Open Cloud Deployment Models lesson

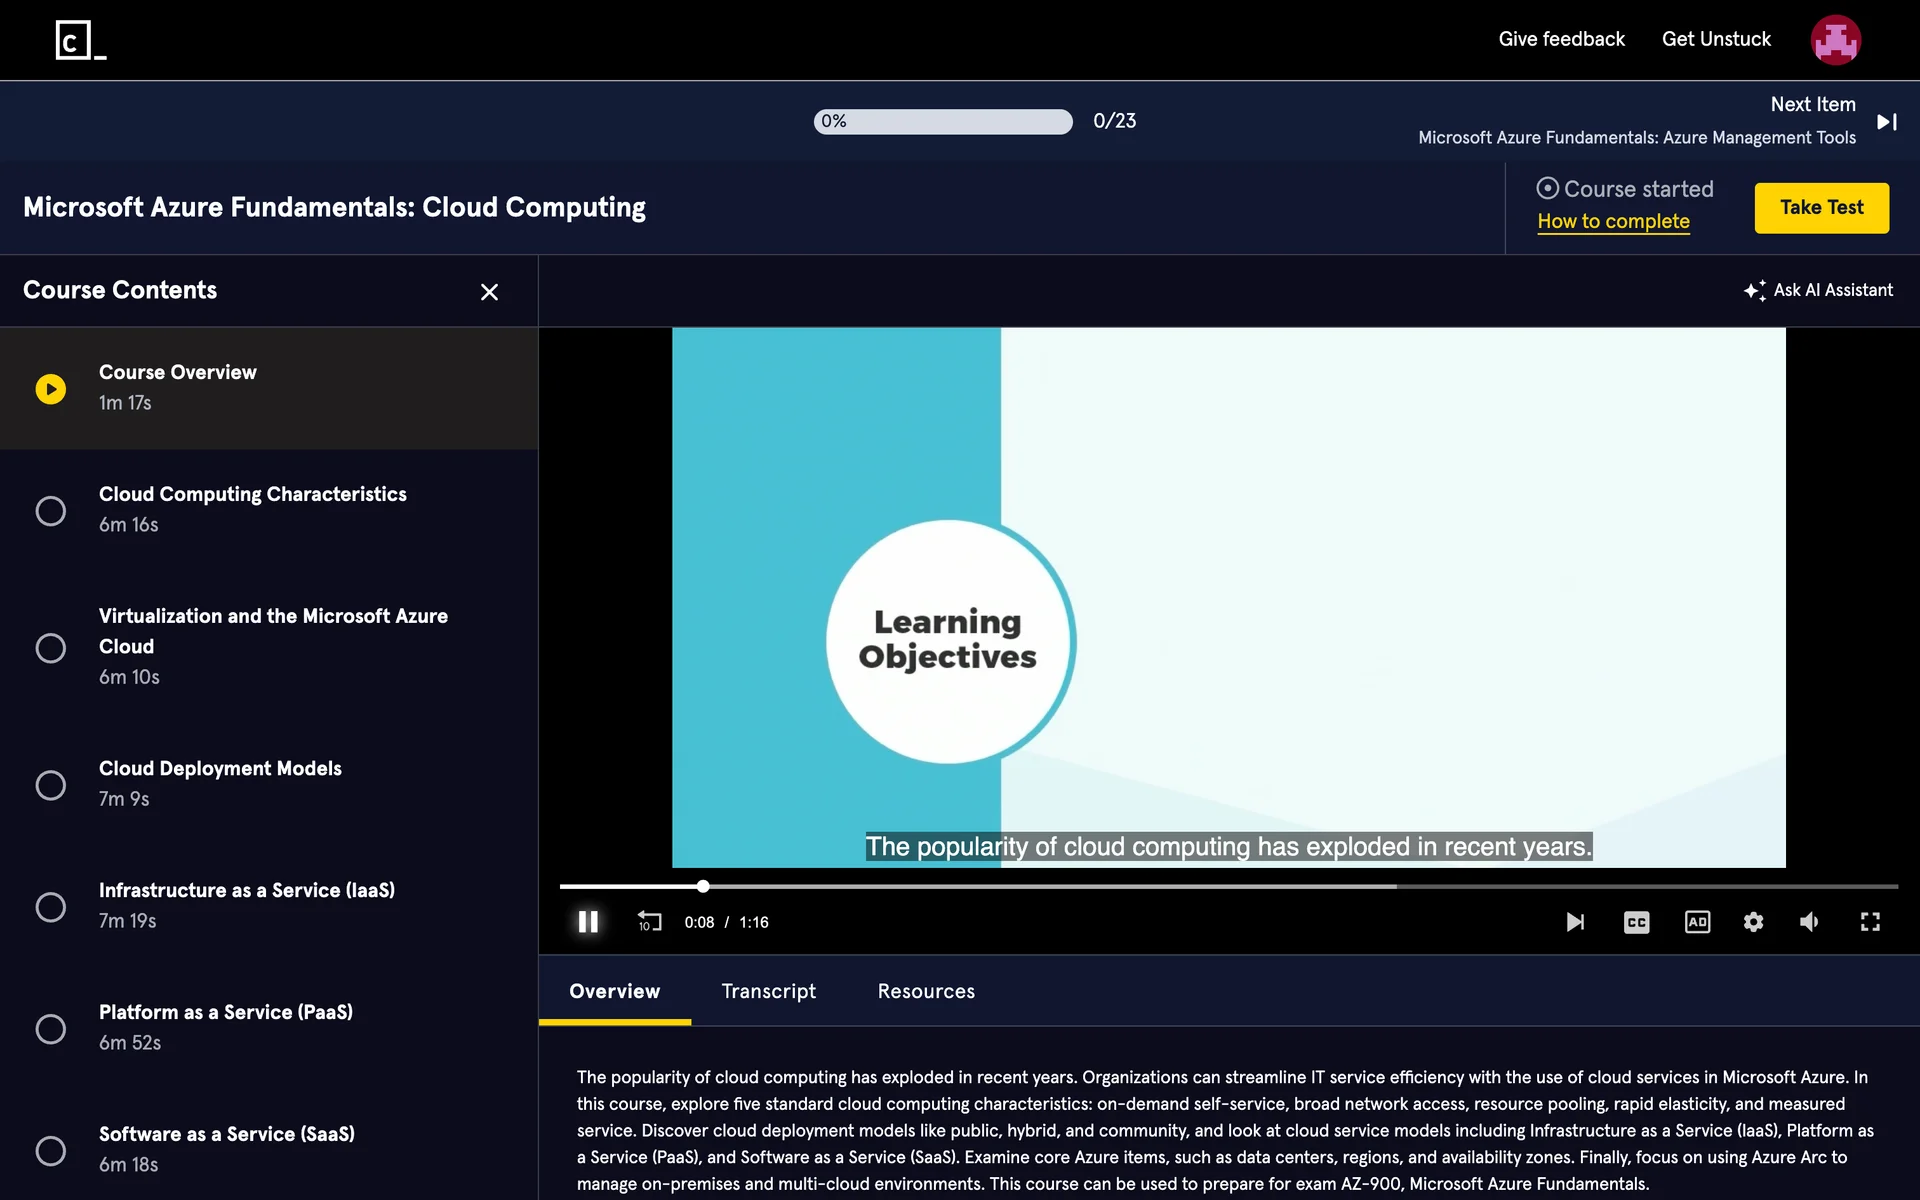coord(220,769)
